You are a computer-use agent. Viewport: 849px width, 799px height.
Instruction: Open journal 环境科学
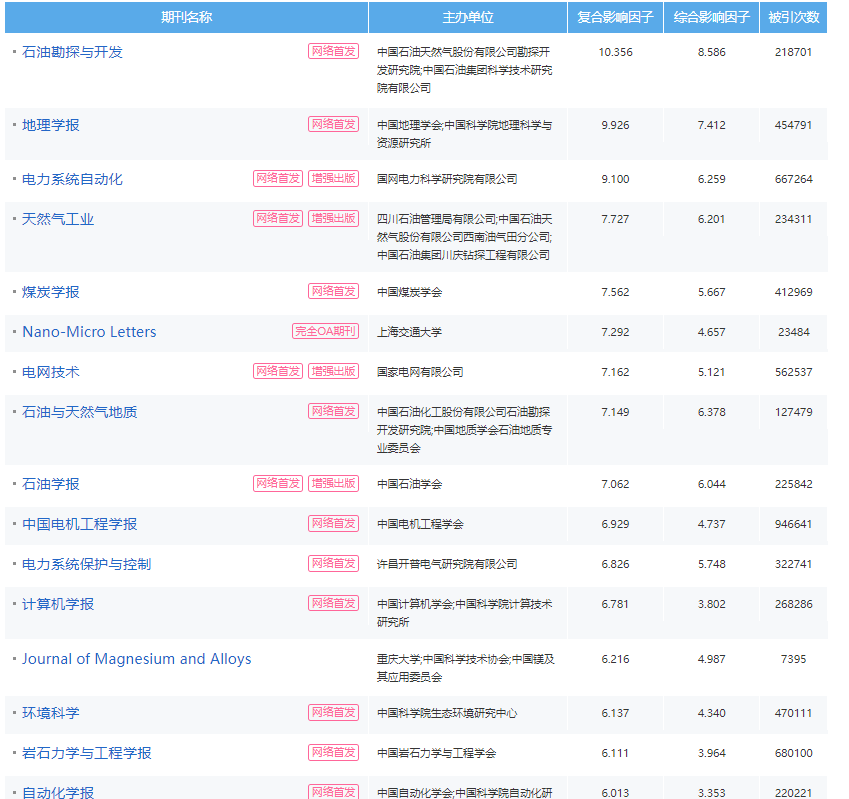50,713
